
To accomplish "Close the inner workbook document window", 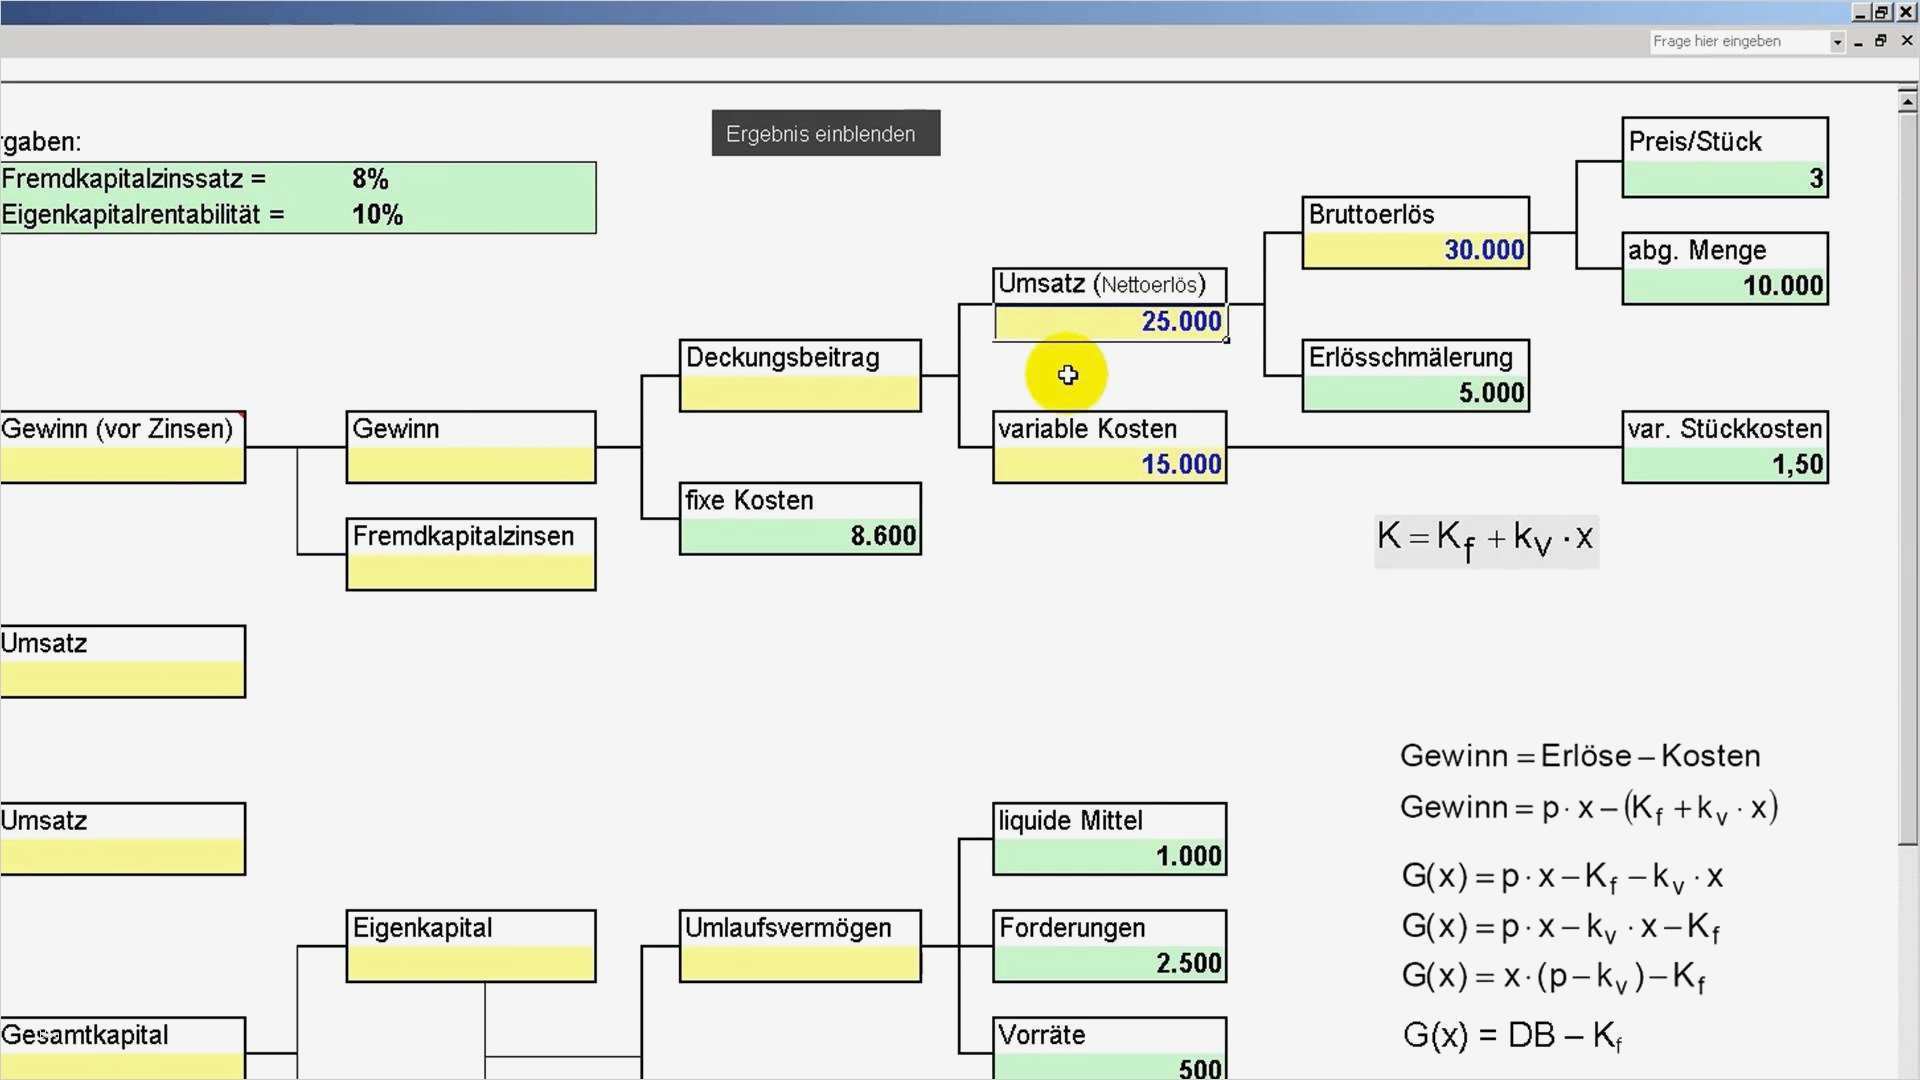I will [1906, 42].
